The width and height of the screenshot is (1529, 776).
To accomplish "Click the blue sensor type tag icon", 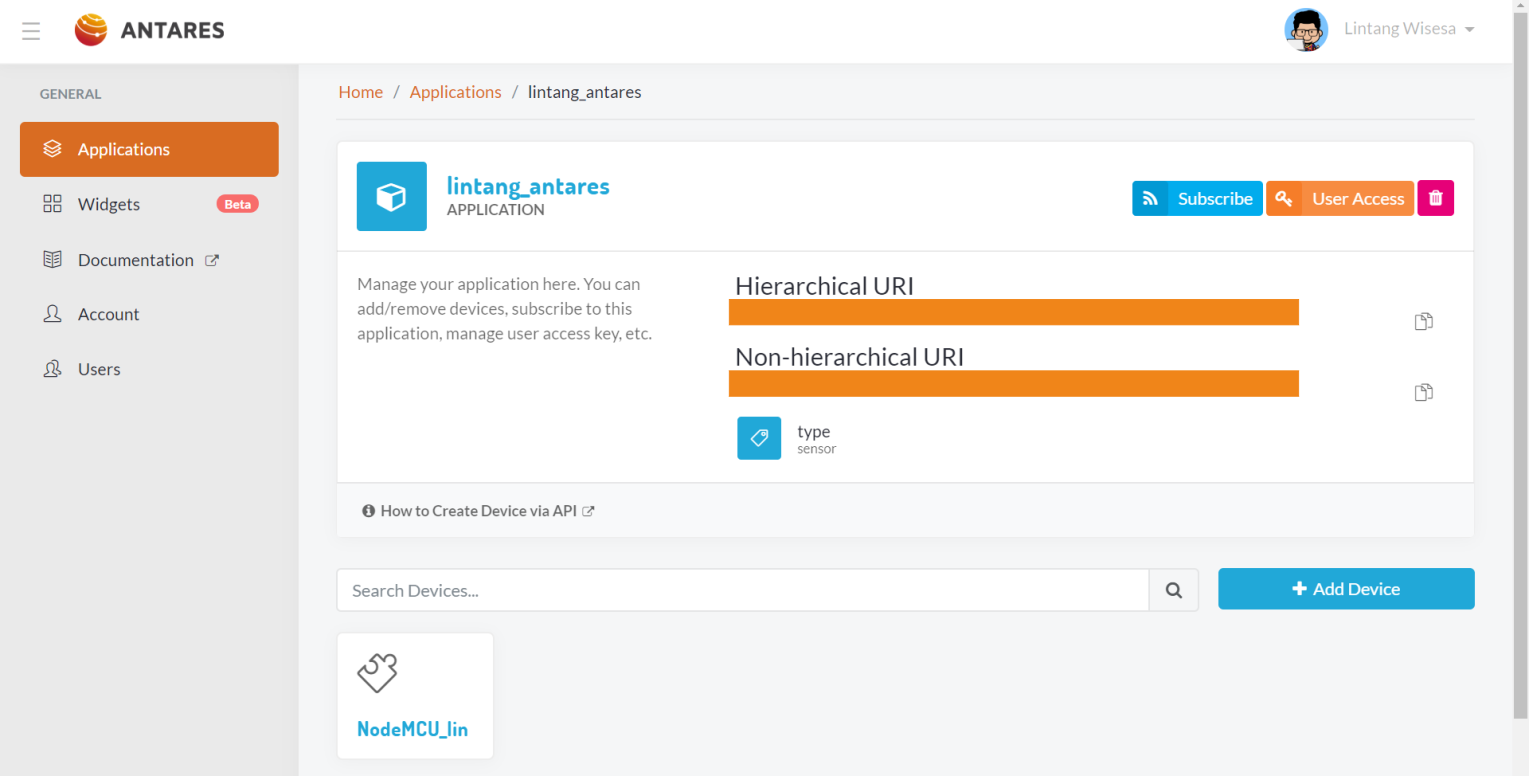I will (758, 438).
